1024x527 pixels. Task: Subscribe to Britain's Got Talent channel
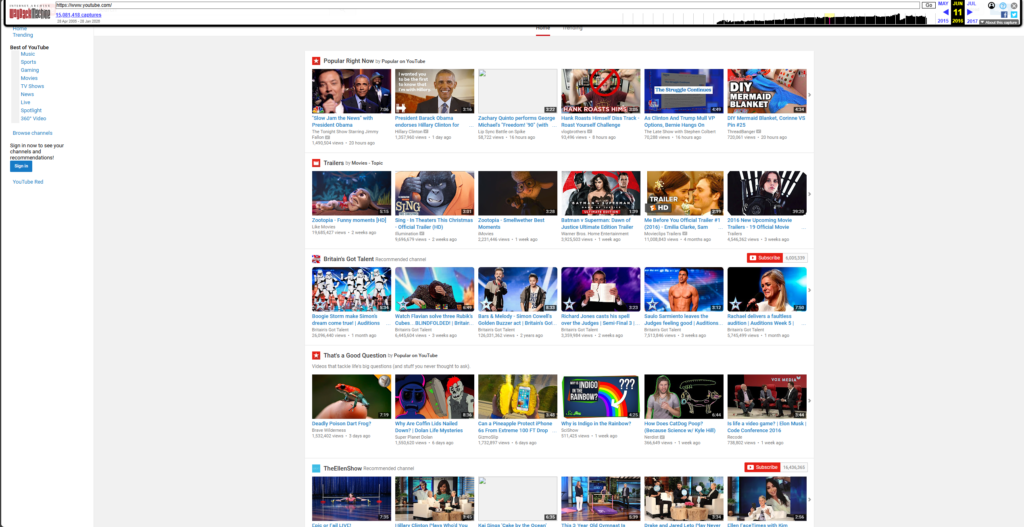coord(767,258)
